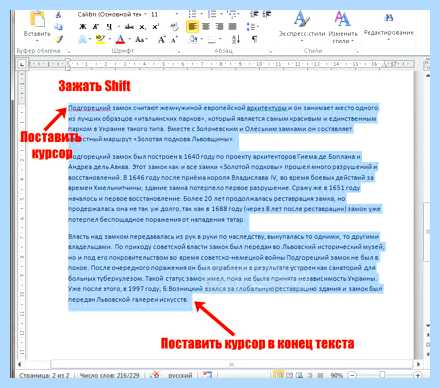Click the русский language indicator
The height and width of the screenshot is (388, 440).
pyautogui.click(x=180, y=376)
